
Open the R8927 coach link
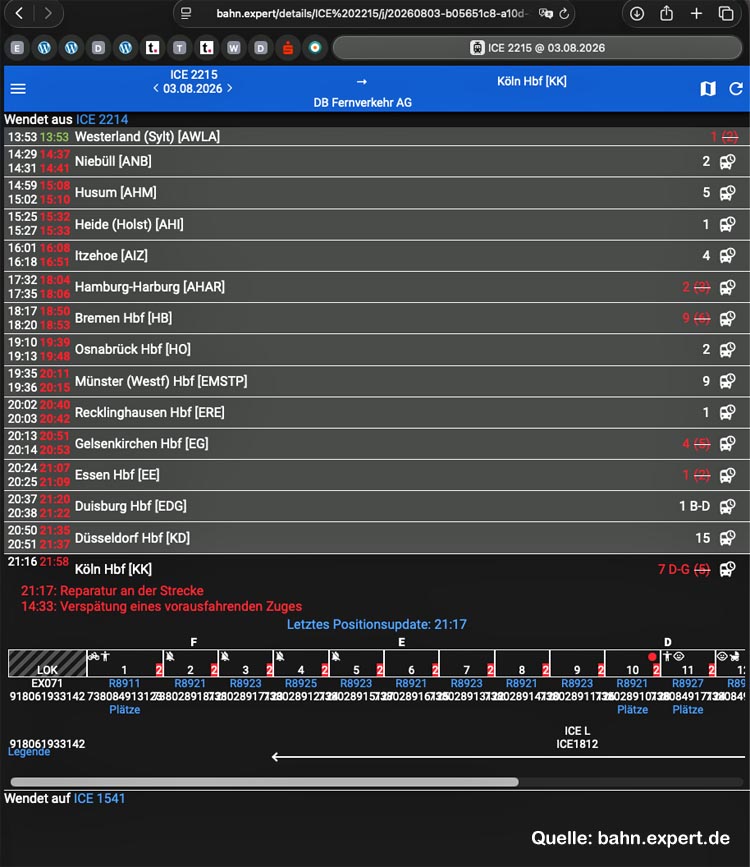pos(688,683)
